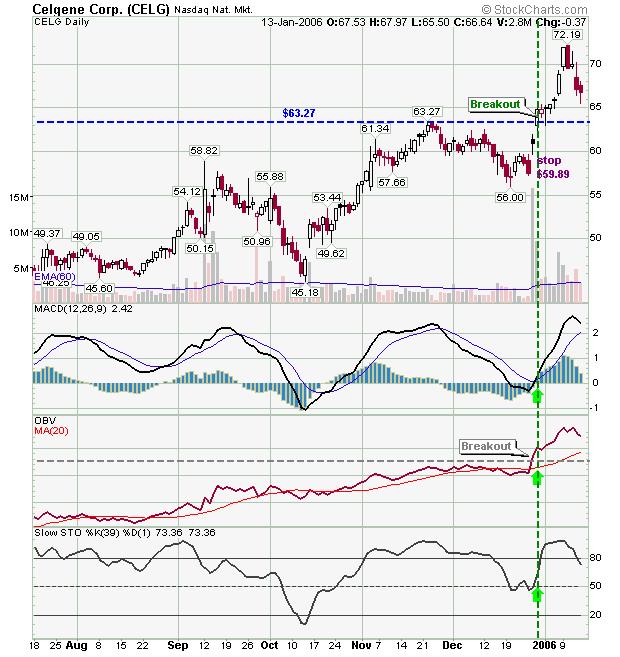Click the '$59.89' stop price text
The width and height of the screenshot is (620, 657).
coord(553,174)
